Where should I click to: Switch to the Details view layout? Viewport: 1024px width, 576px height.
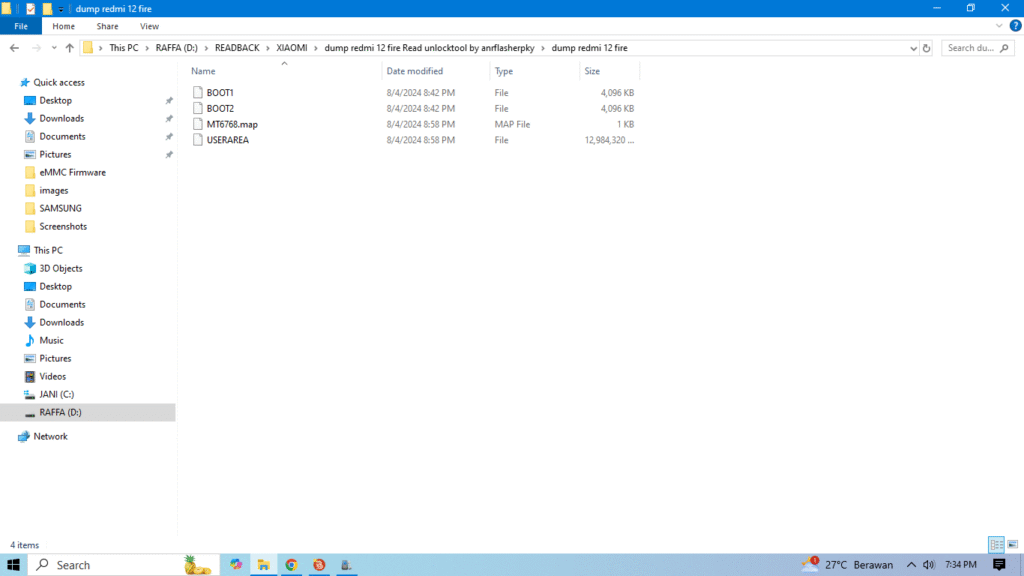pos(996,544)
